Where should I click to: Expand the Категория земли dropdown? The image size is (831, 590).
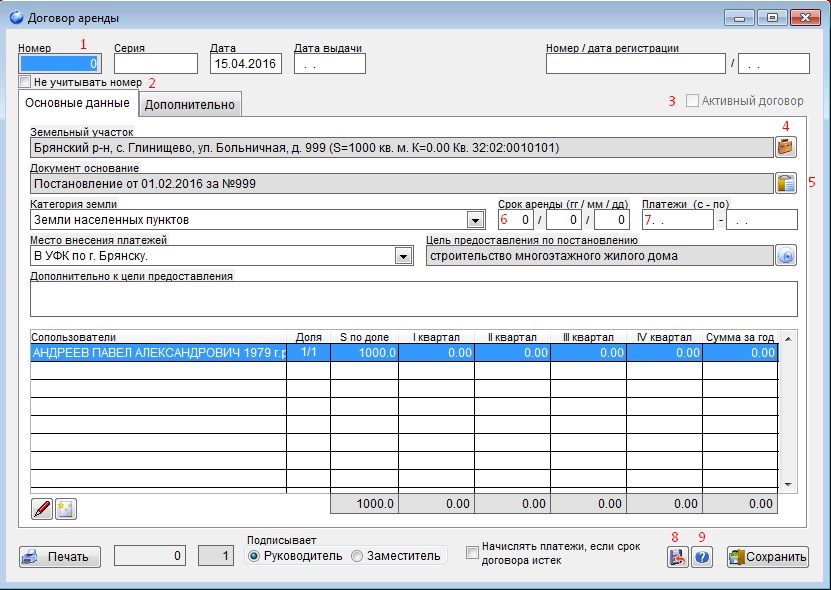(475, 220)
